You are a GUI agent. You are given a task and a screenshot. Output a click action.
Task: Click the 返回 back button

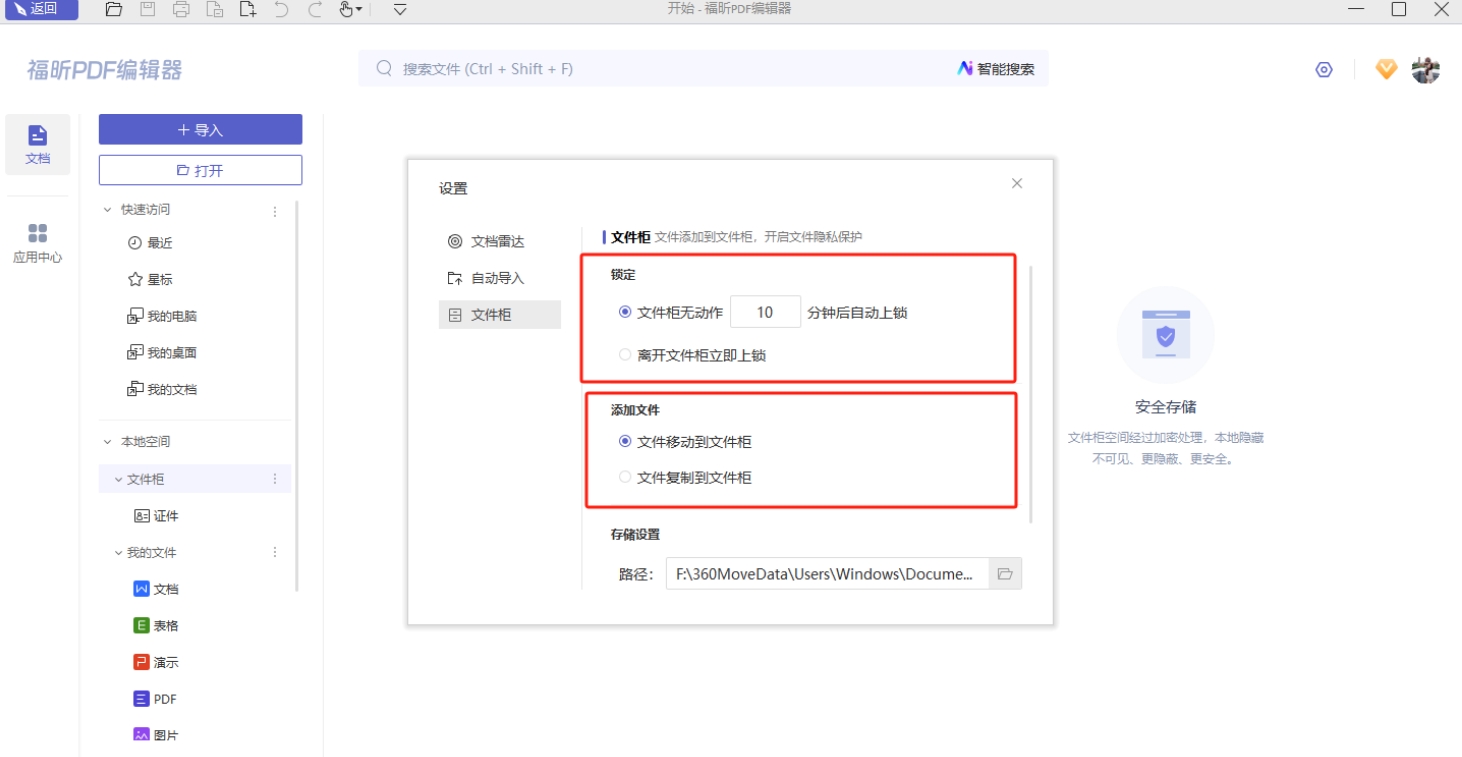40,9
